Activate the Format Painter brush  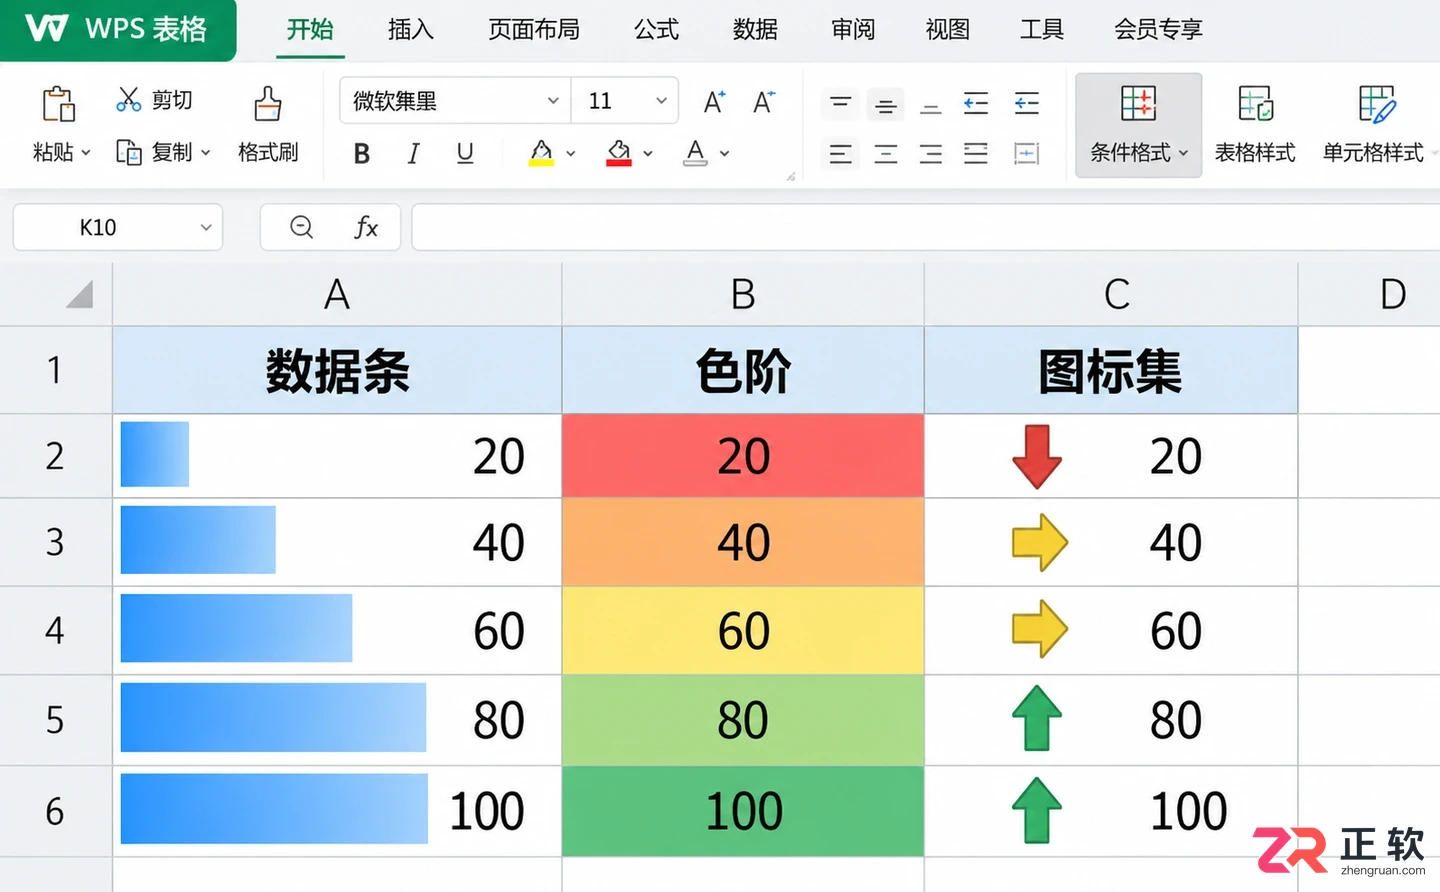coord(267,103)
